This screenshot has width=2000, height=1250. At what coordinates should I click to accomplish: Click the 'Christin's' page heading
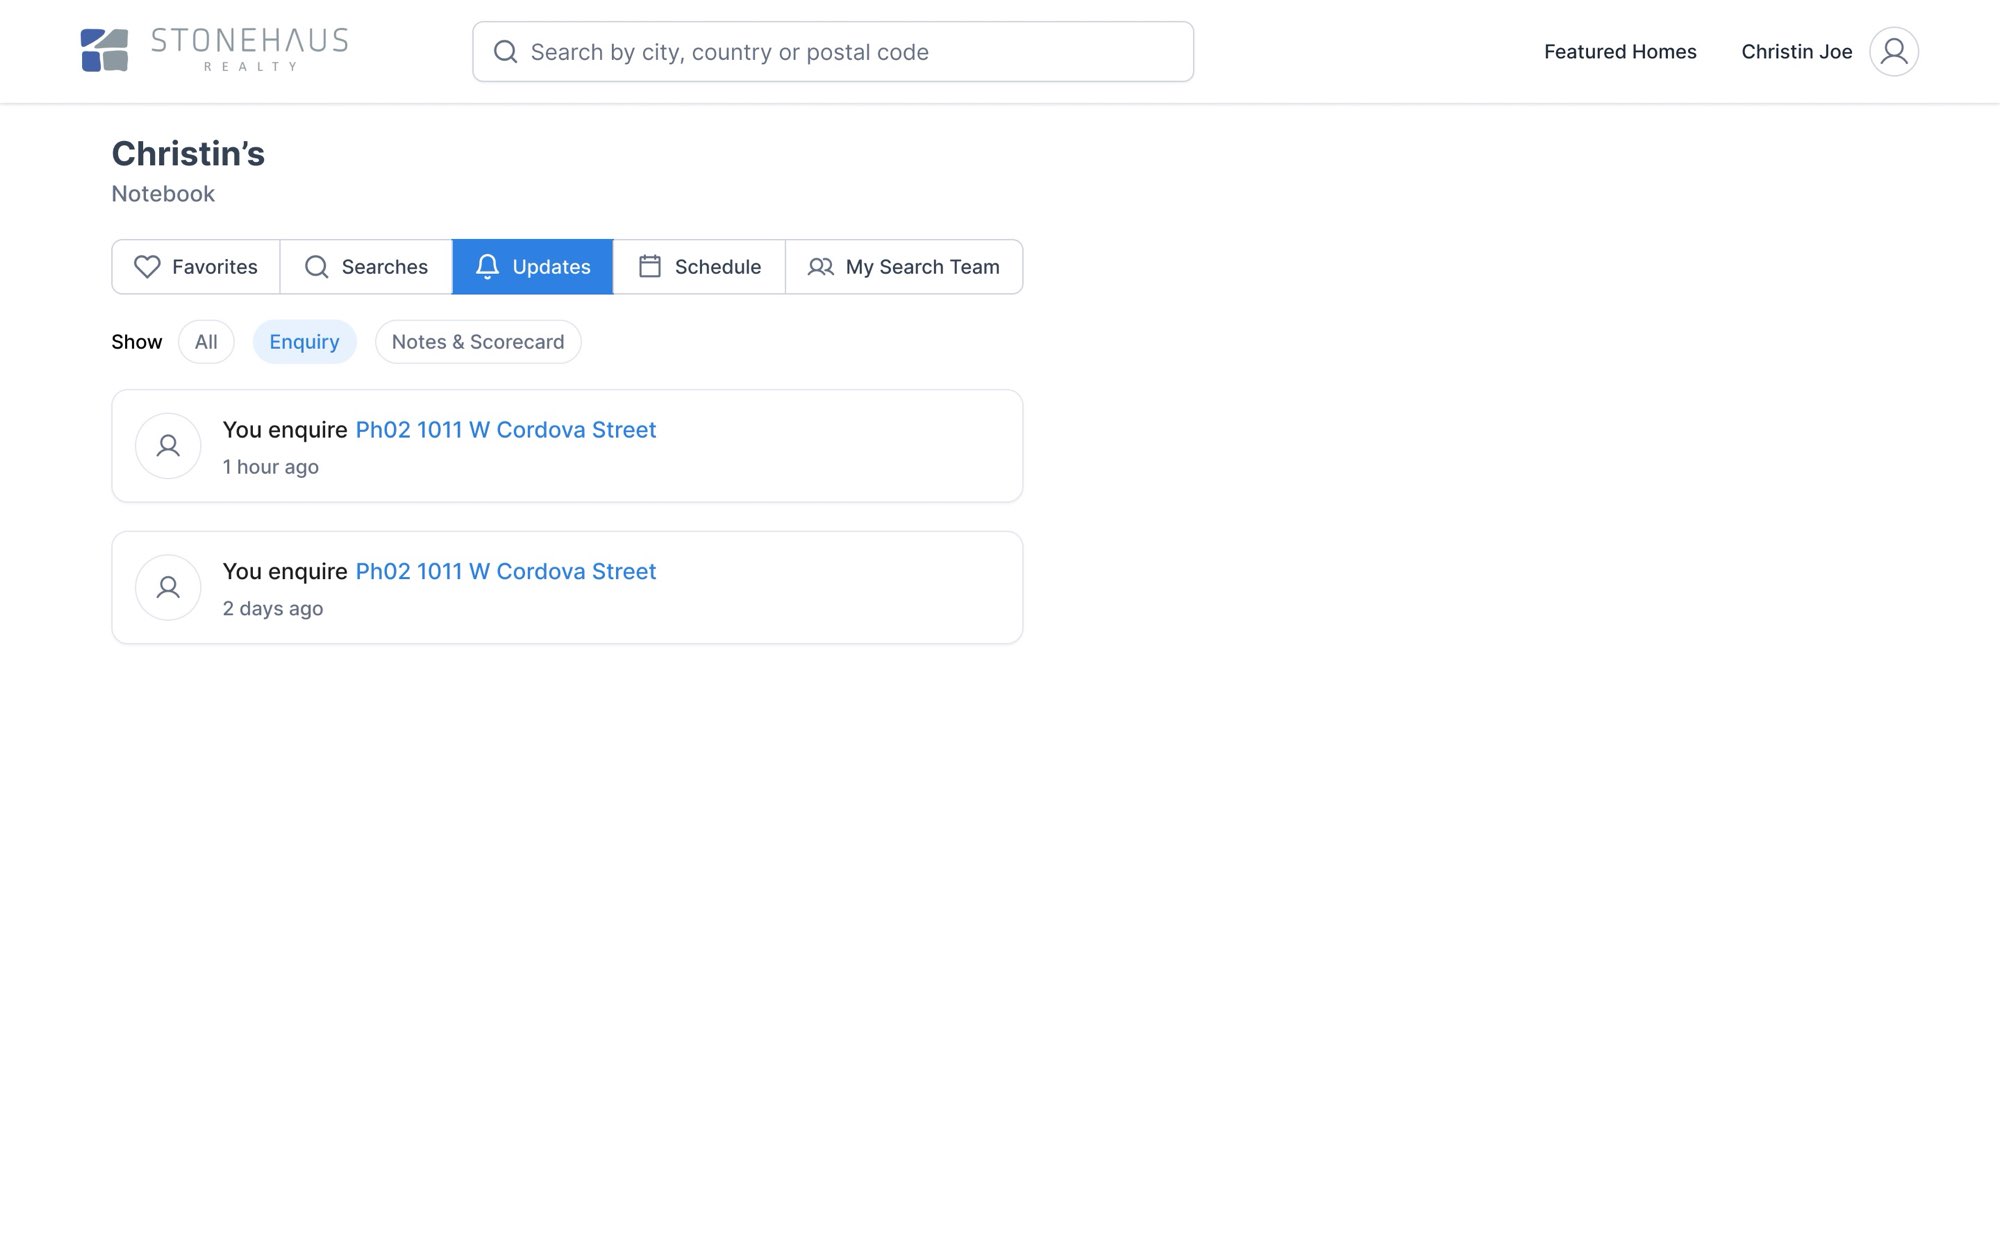click(x=188, y=154)
